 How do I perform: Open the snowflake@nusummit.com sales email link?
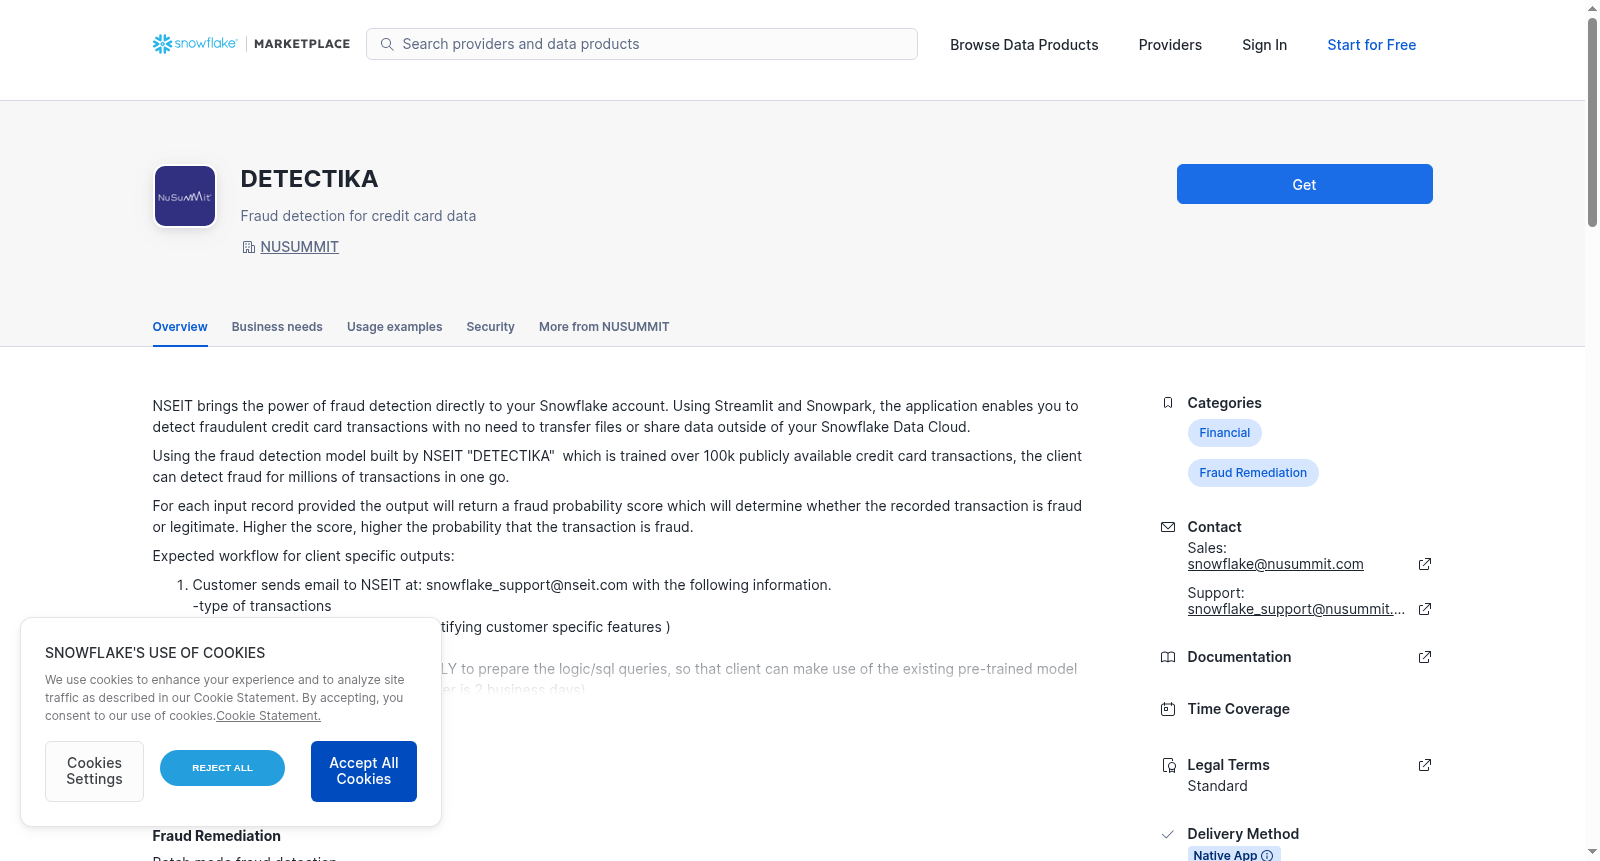click(x=1275, y=564)
